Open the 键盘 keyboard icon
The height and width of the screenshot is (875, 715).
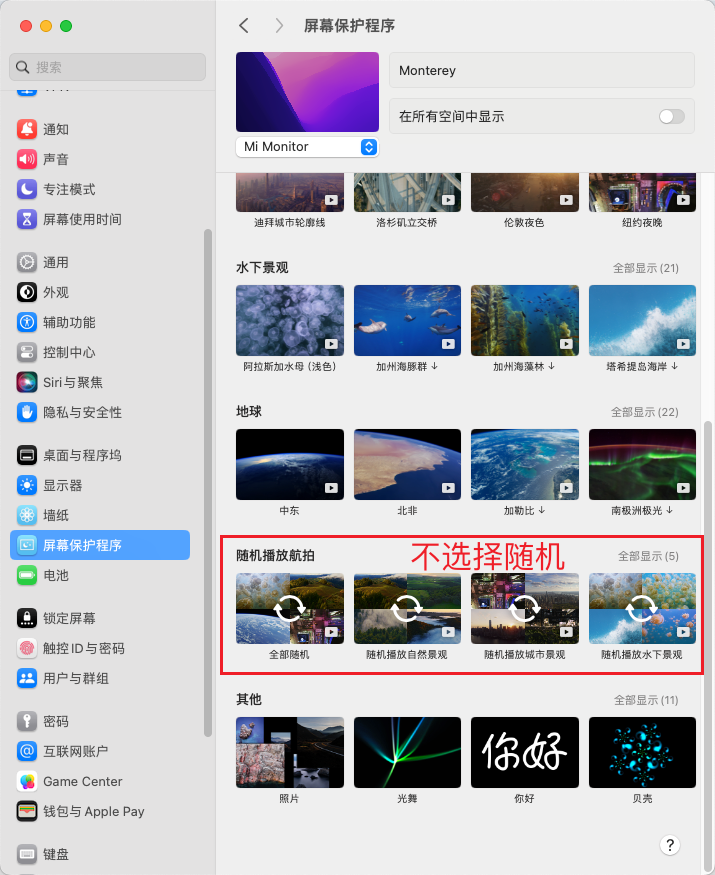(27, 854)
